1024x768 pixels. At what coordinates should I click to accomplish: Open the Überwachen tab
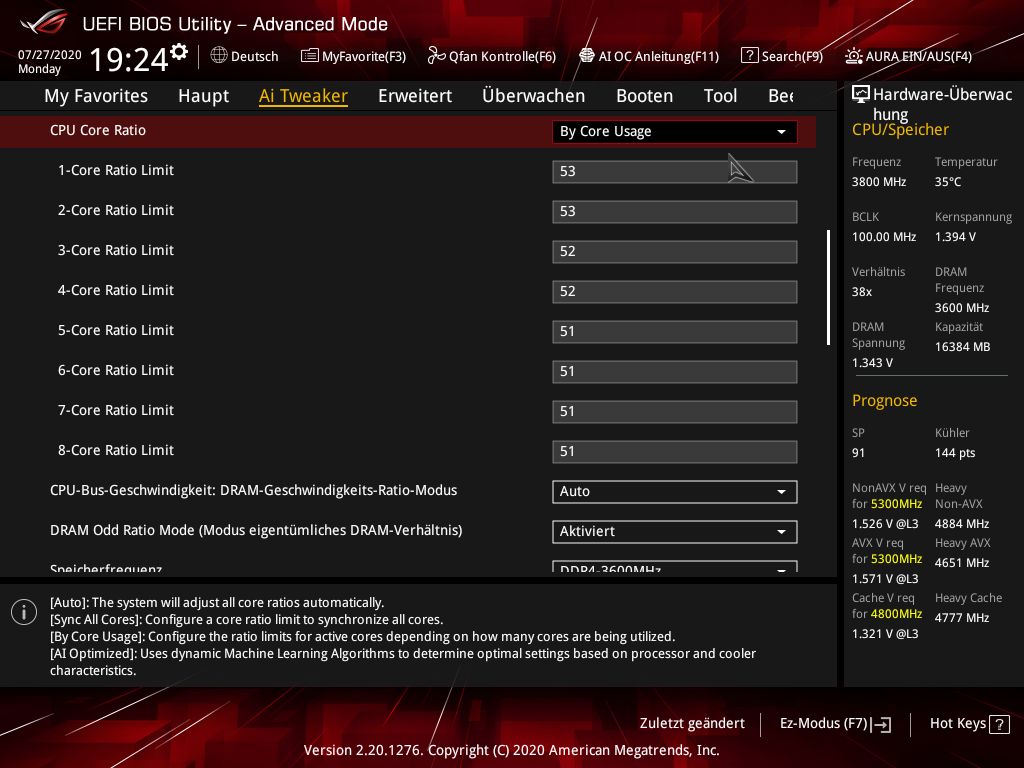coord(534,96)
